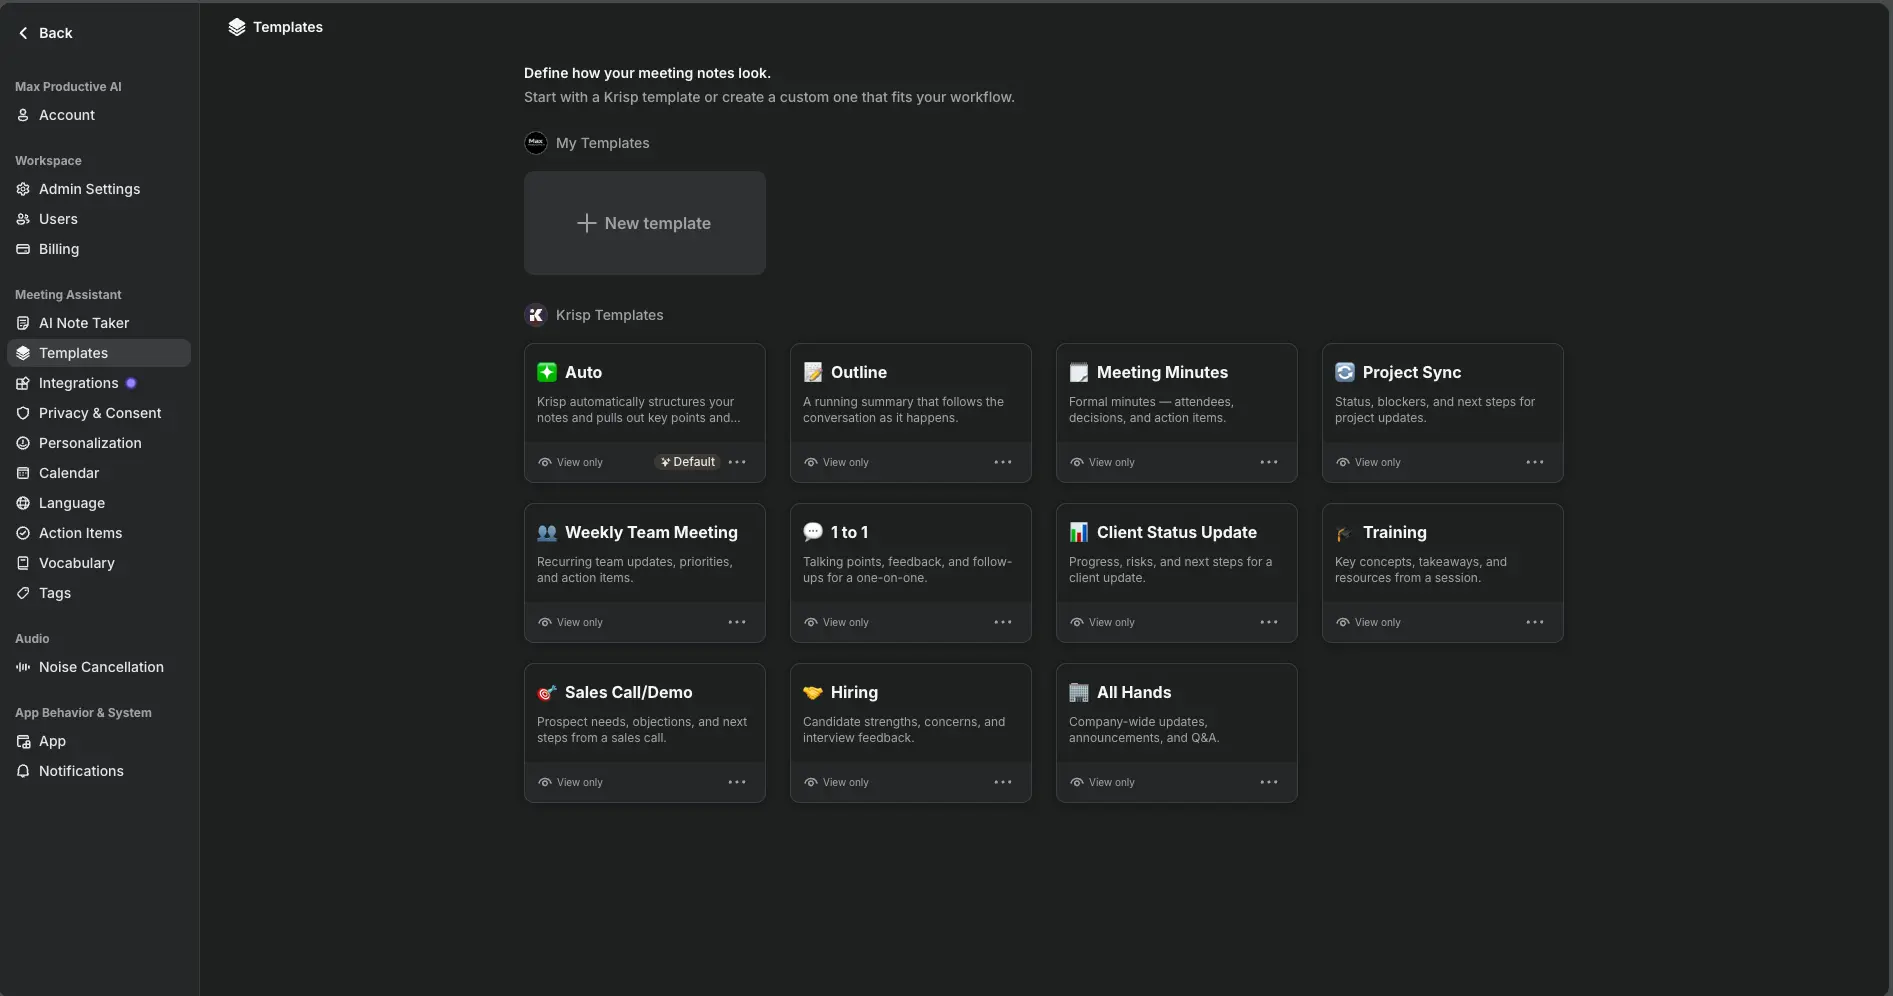Open more options for Client Status Update
The height and width of the screenshot is (996, 1893).
pos(1269,622)
